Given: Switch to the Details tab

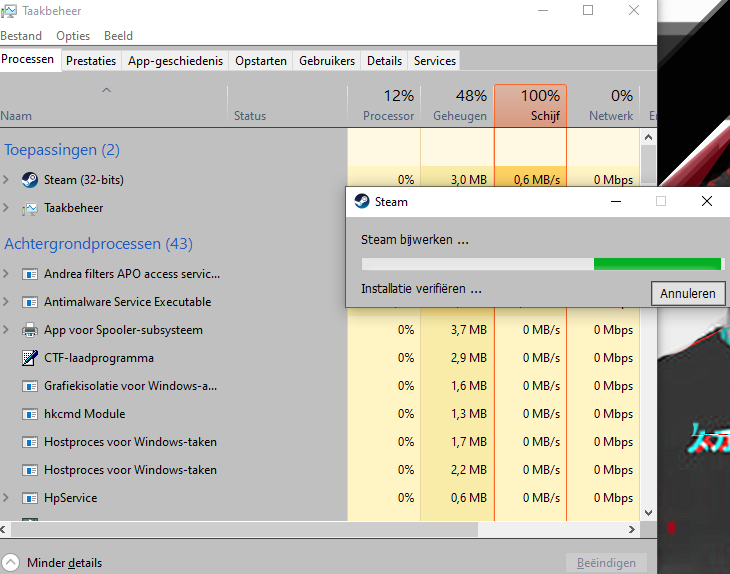Looking at the screenshot, I should pos(384,61).
